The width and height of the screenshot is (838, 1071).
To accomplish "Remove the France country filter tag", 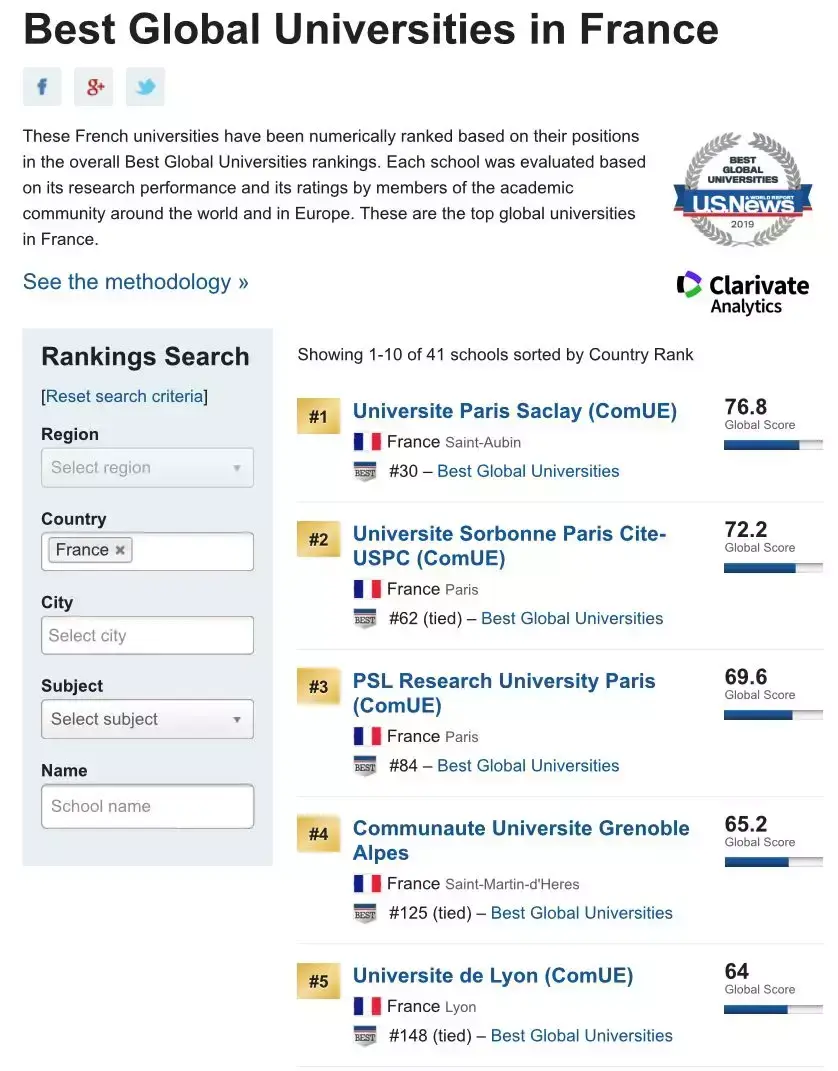I will [x=120, y=550].
